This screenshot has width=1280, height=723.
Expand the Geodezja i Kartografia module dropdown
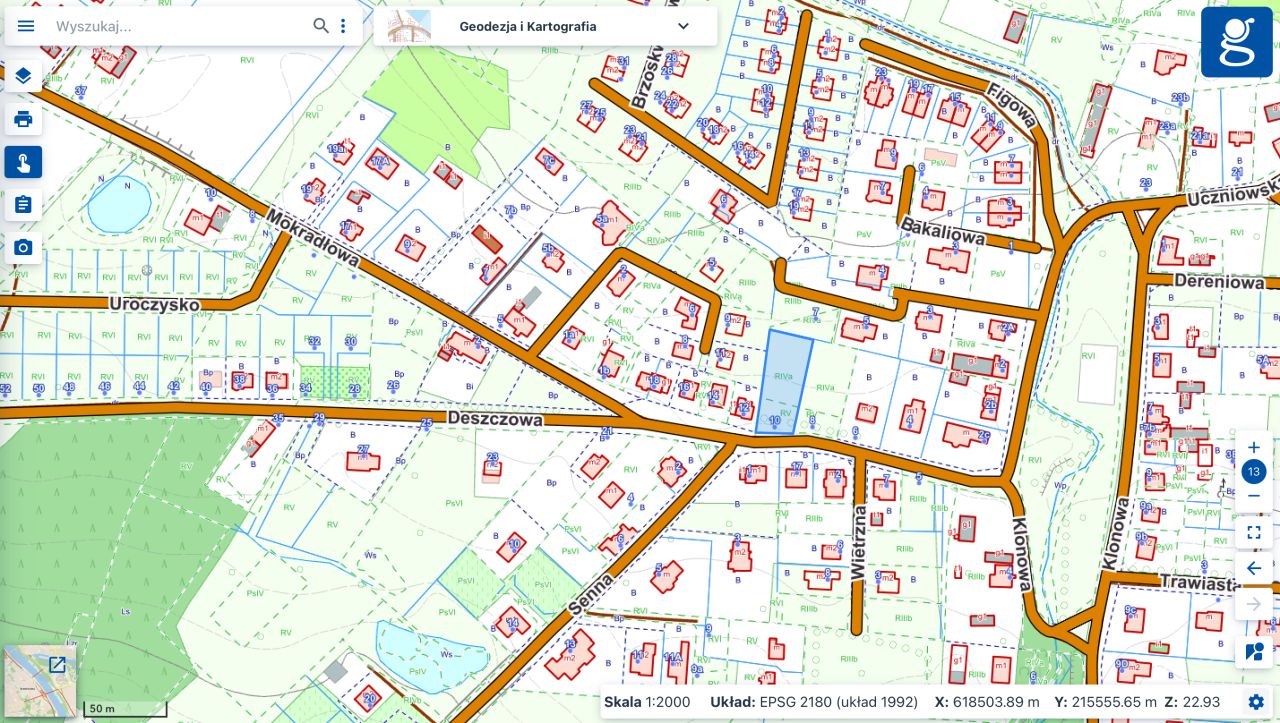tap(683, 27)
